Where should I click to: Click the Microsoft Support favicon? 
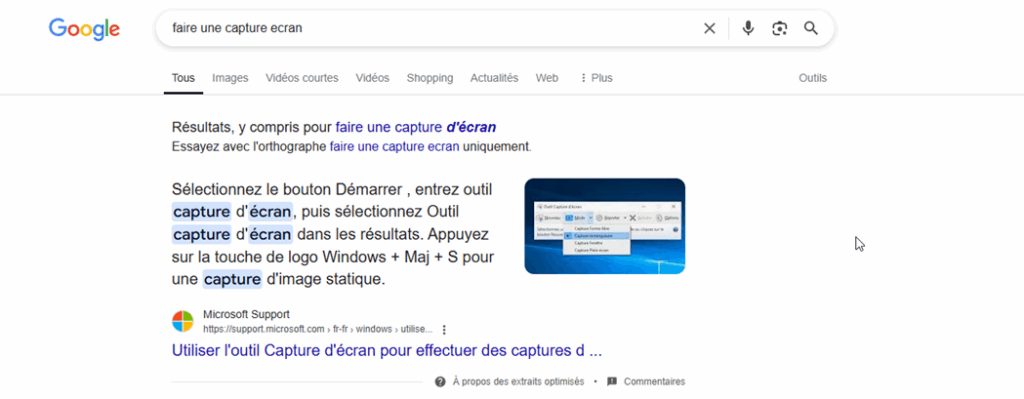point(183,322)
